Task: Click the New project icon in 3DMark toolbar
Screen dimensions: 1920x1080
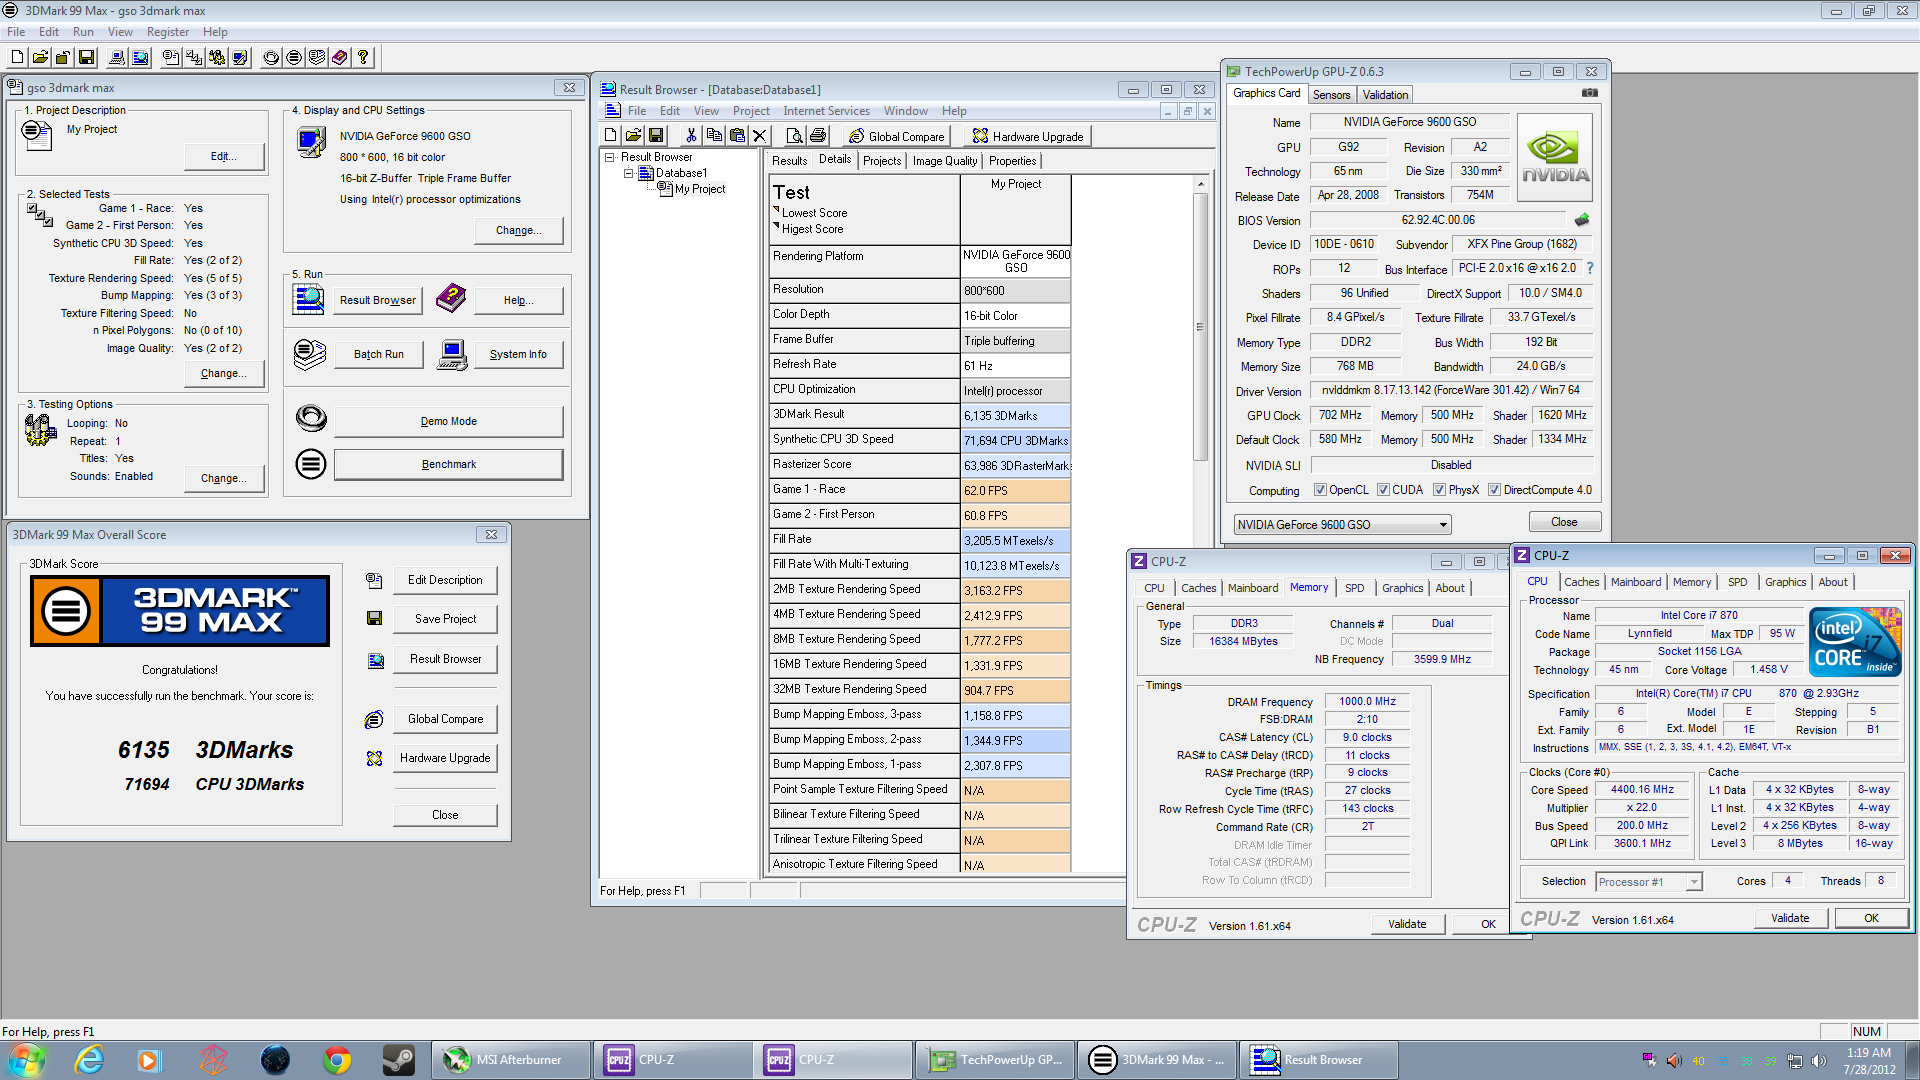Action: click(x=17, y=58)
